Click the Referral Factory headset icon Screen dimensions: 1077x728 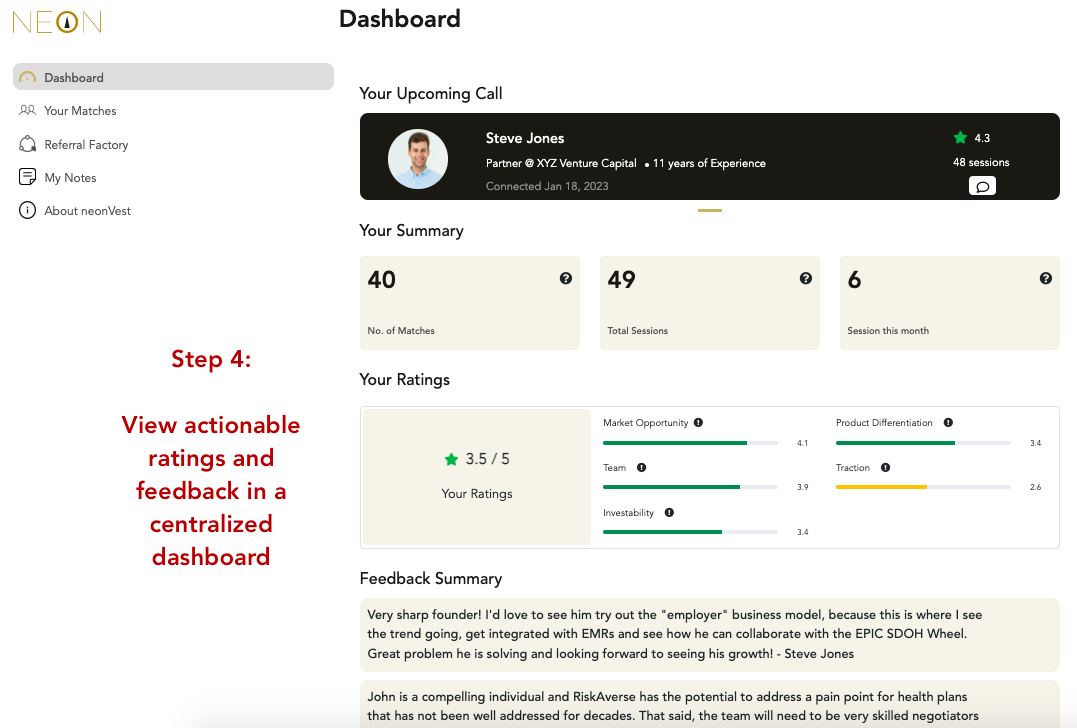pyautogui.click(x=27, y=144)
